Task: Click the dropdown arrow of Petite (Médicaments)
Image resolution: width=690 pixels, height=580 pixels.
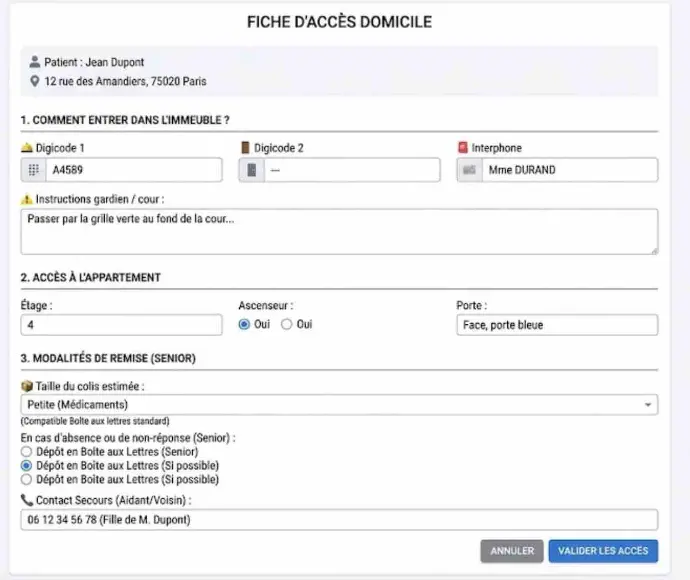Action: point(648,405)
